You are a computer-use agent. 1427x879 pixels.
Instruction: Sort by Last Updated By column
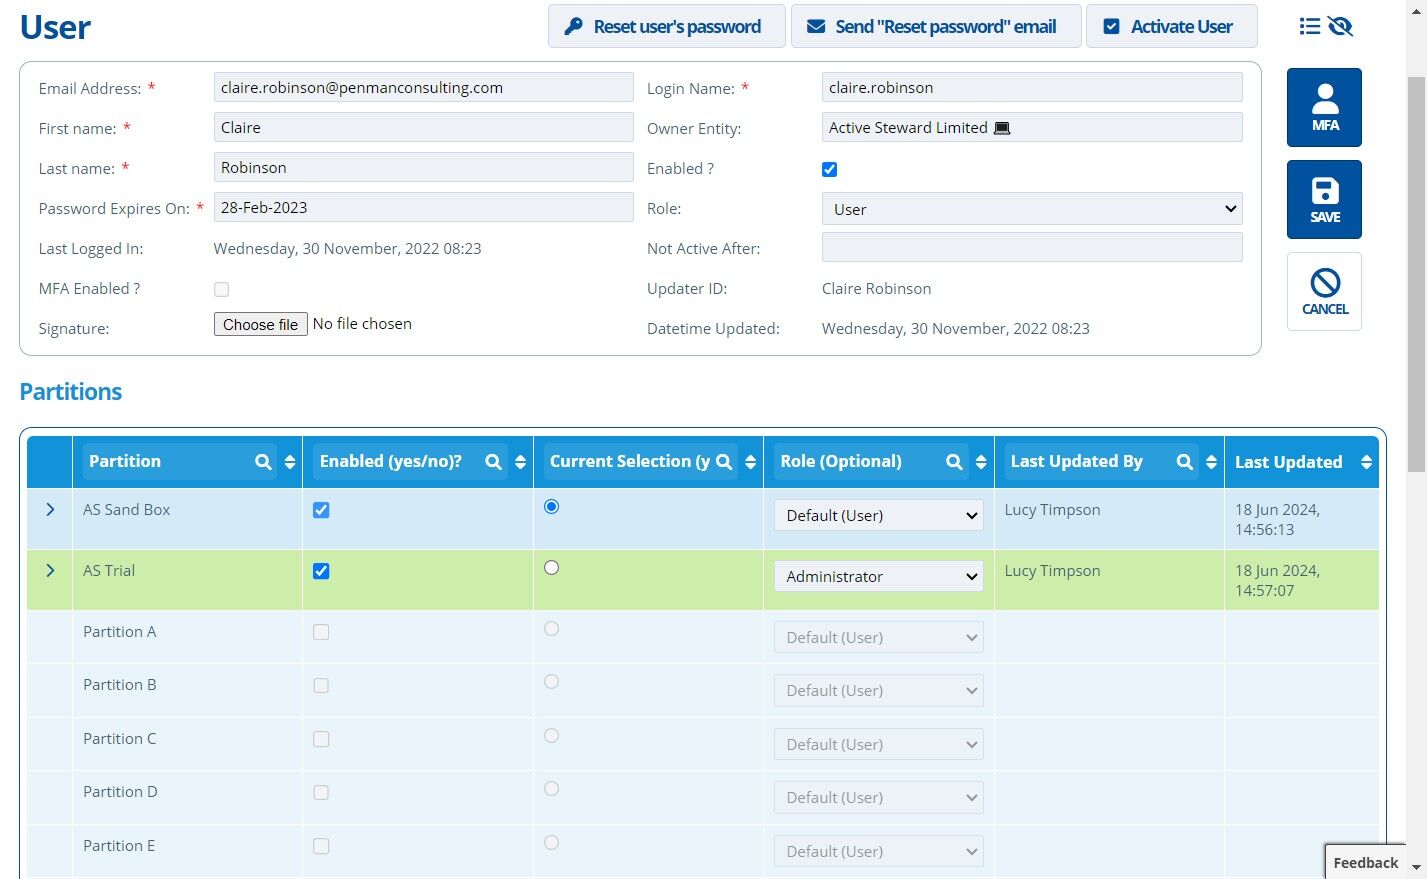1211,462
